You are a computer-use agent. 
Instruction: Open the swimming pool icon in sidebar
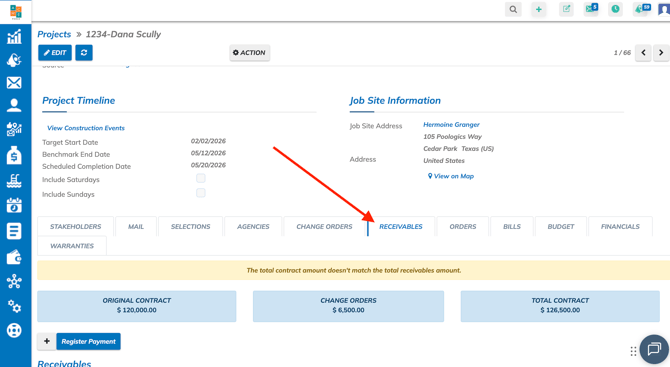click(14, 180)
